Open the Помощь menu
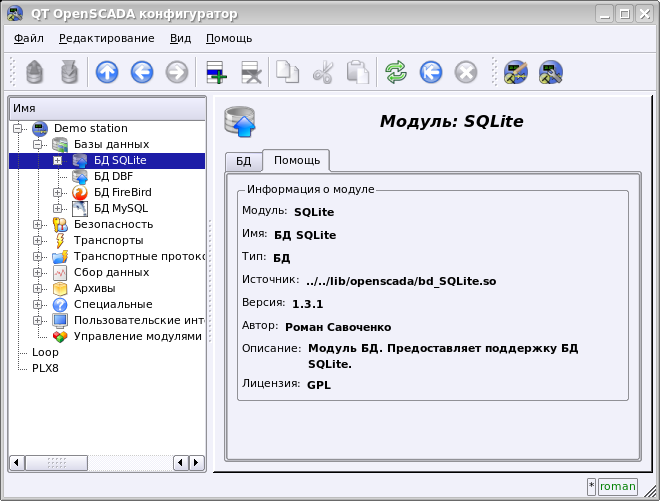This screenshot has height=501, width=660. 229,38
